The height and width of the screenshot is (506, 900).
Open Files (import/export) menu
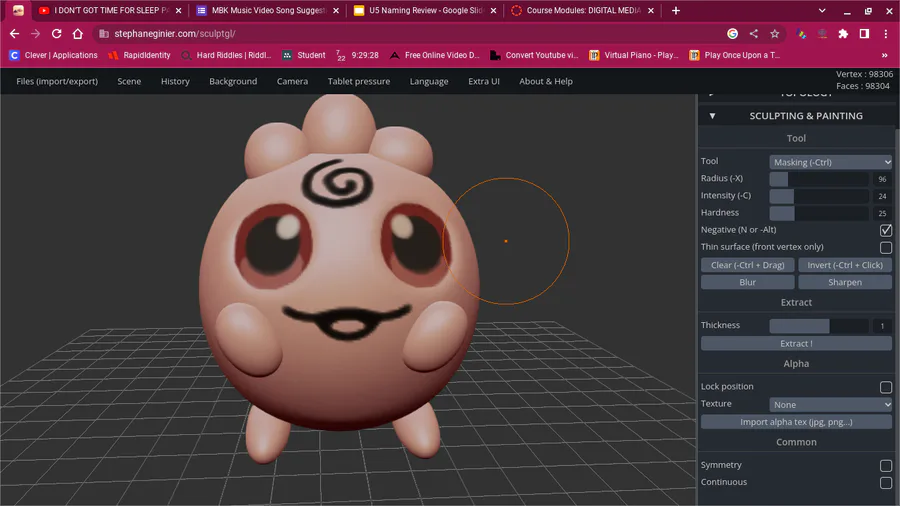pos(57,81)
